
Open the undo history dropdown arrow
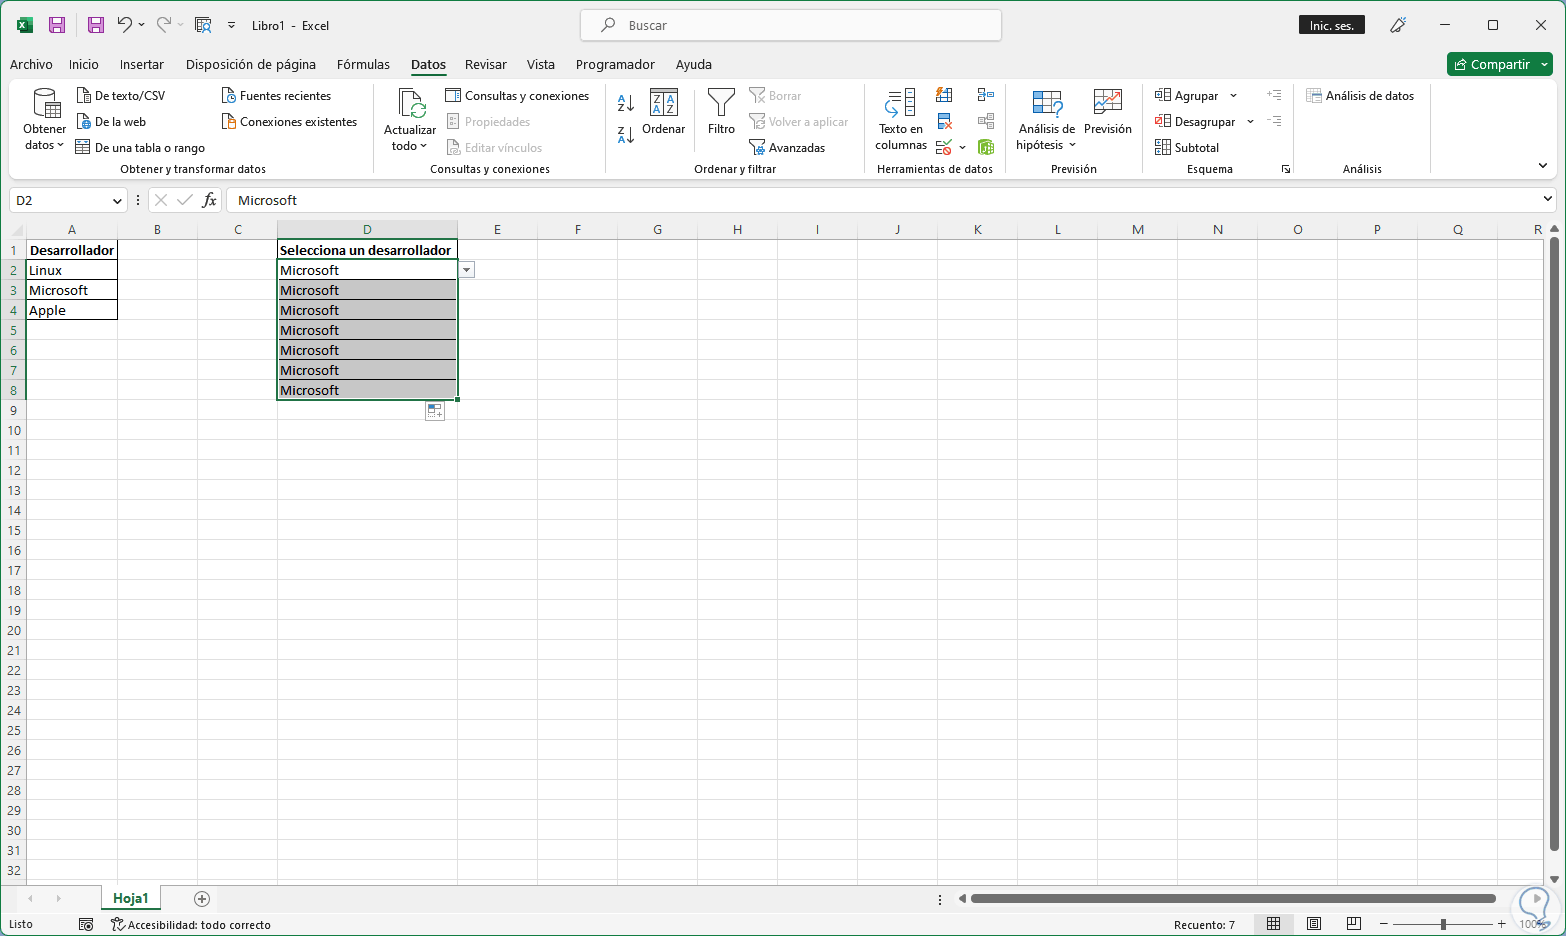(x=141, y=25)
